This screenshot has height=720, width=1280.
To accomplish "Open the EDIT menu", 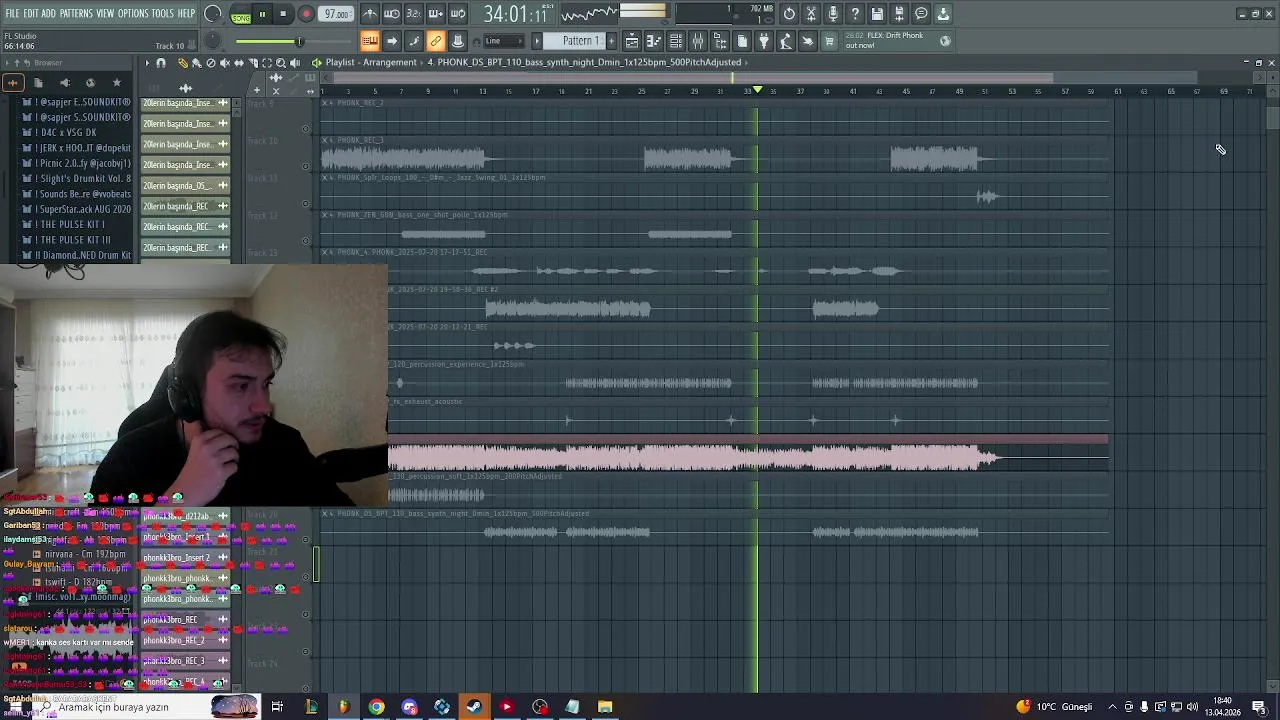I will (31, 13).
